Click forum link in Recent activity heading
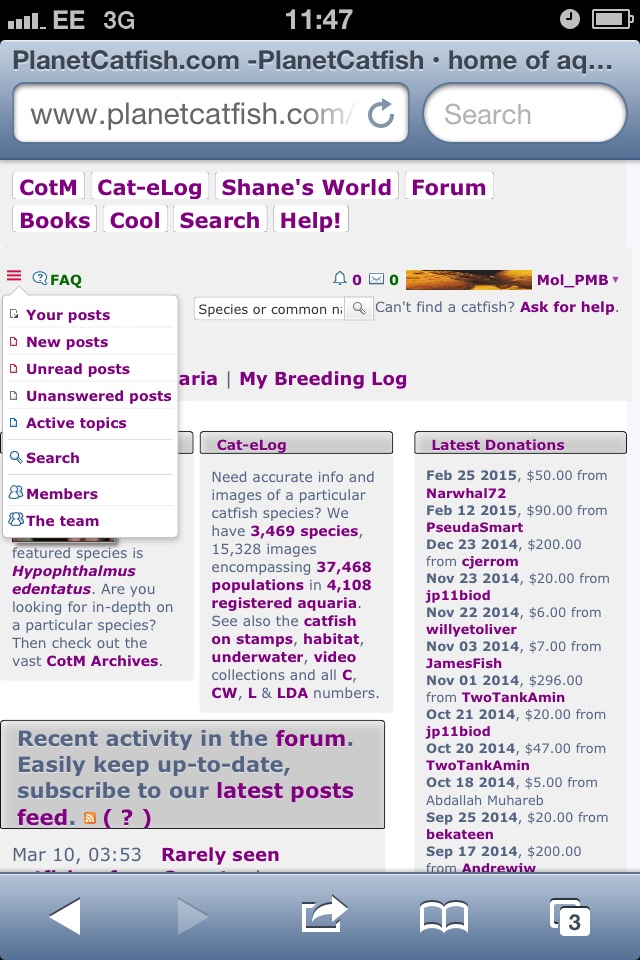Viewport: 640px width, 960px height. pyautogui.click(x=310, y=738)
